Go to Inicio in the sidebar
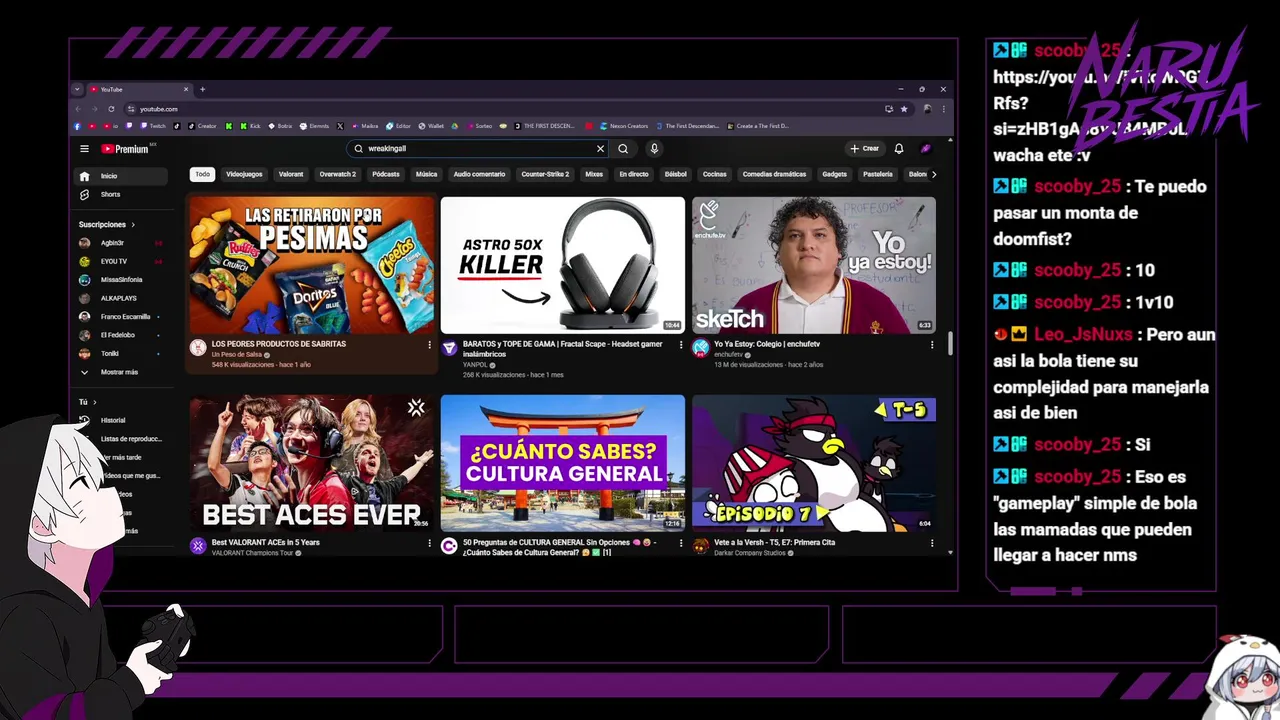This screenshot has width=1280, height=720. click(122, 176)
